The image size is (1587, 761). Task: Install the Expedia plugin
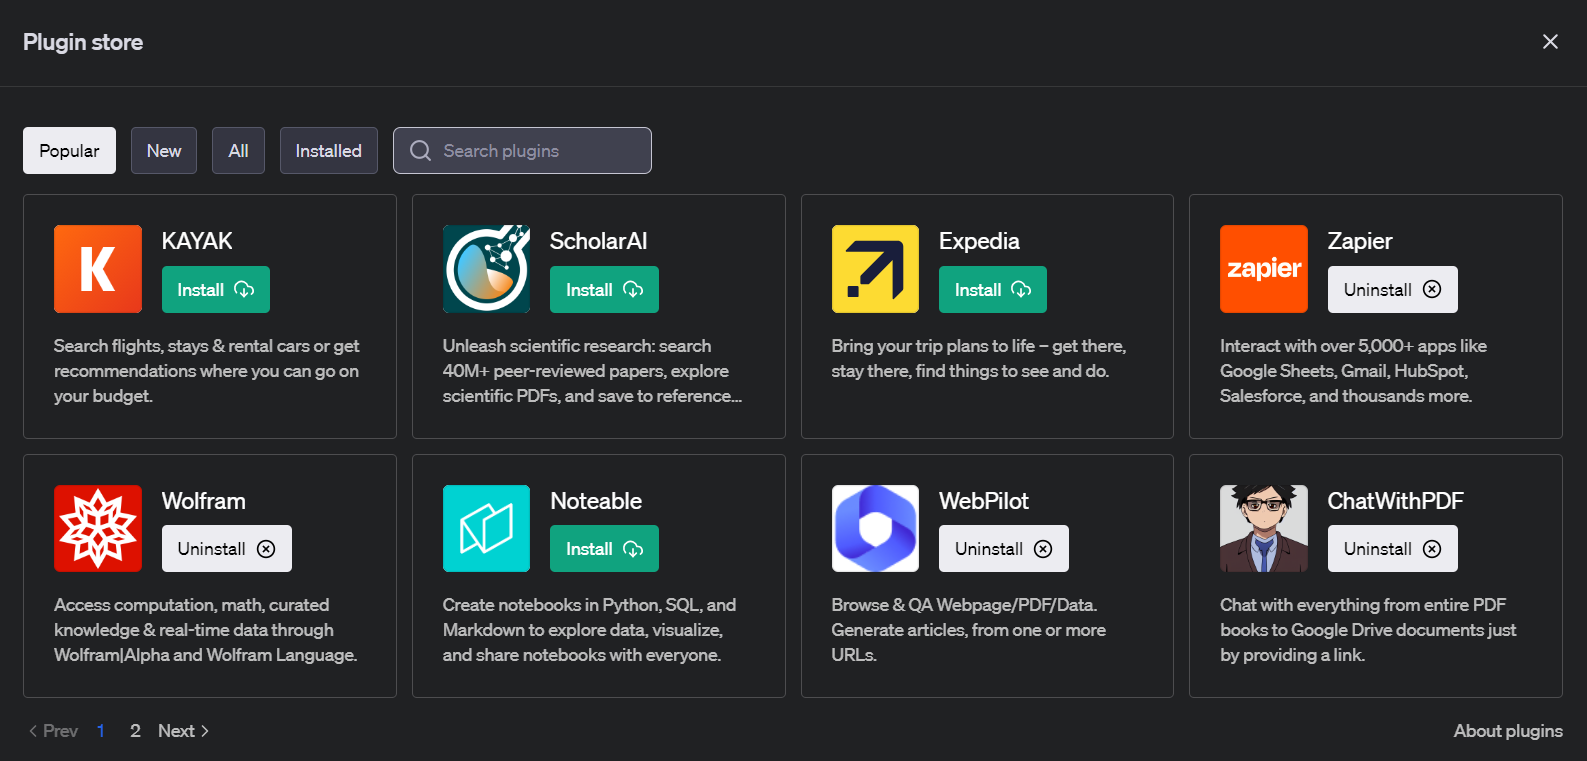tap(993, 290)
